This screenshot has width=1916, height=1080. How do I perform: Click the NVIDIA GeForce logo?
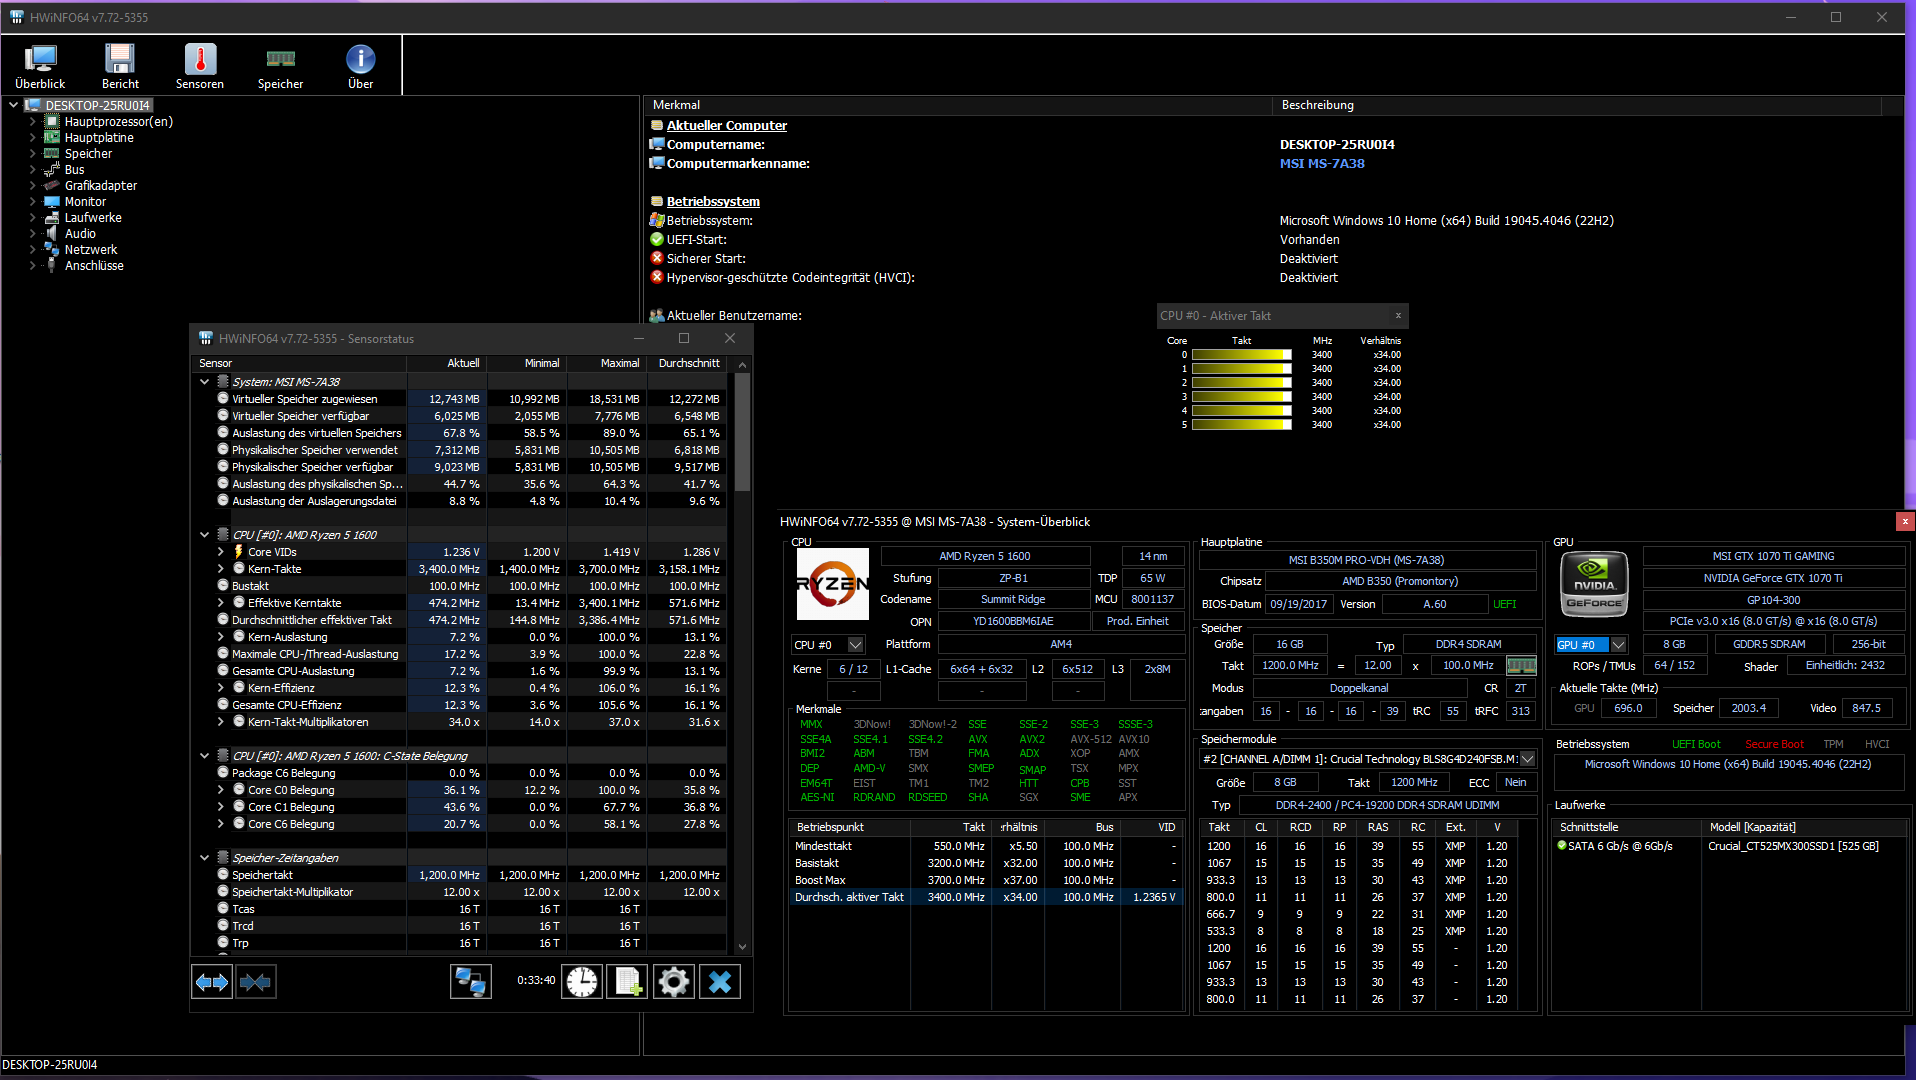pyautogui.click(x=1594, y=584)
